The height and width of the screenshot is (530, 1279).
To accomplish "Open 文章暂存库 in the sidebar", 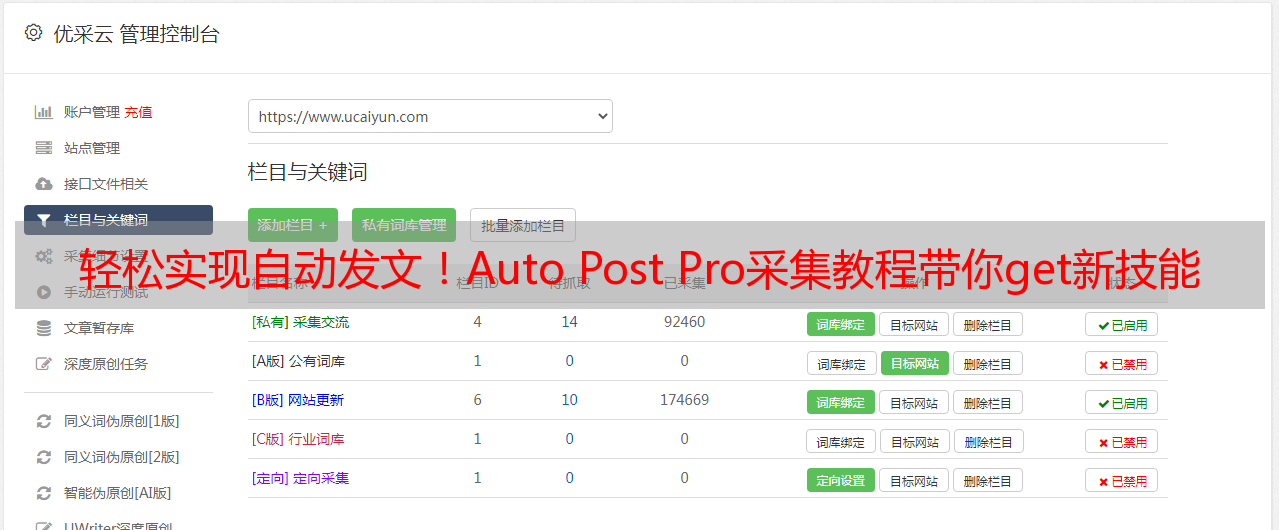I will (x=99, y=328).
